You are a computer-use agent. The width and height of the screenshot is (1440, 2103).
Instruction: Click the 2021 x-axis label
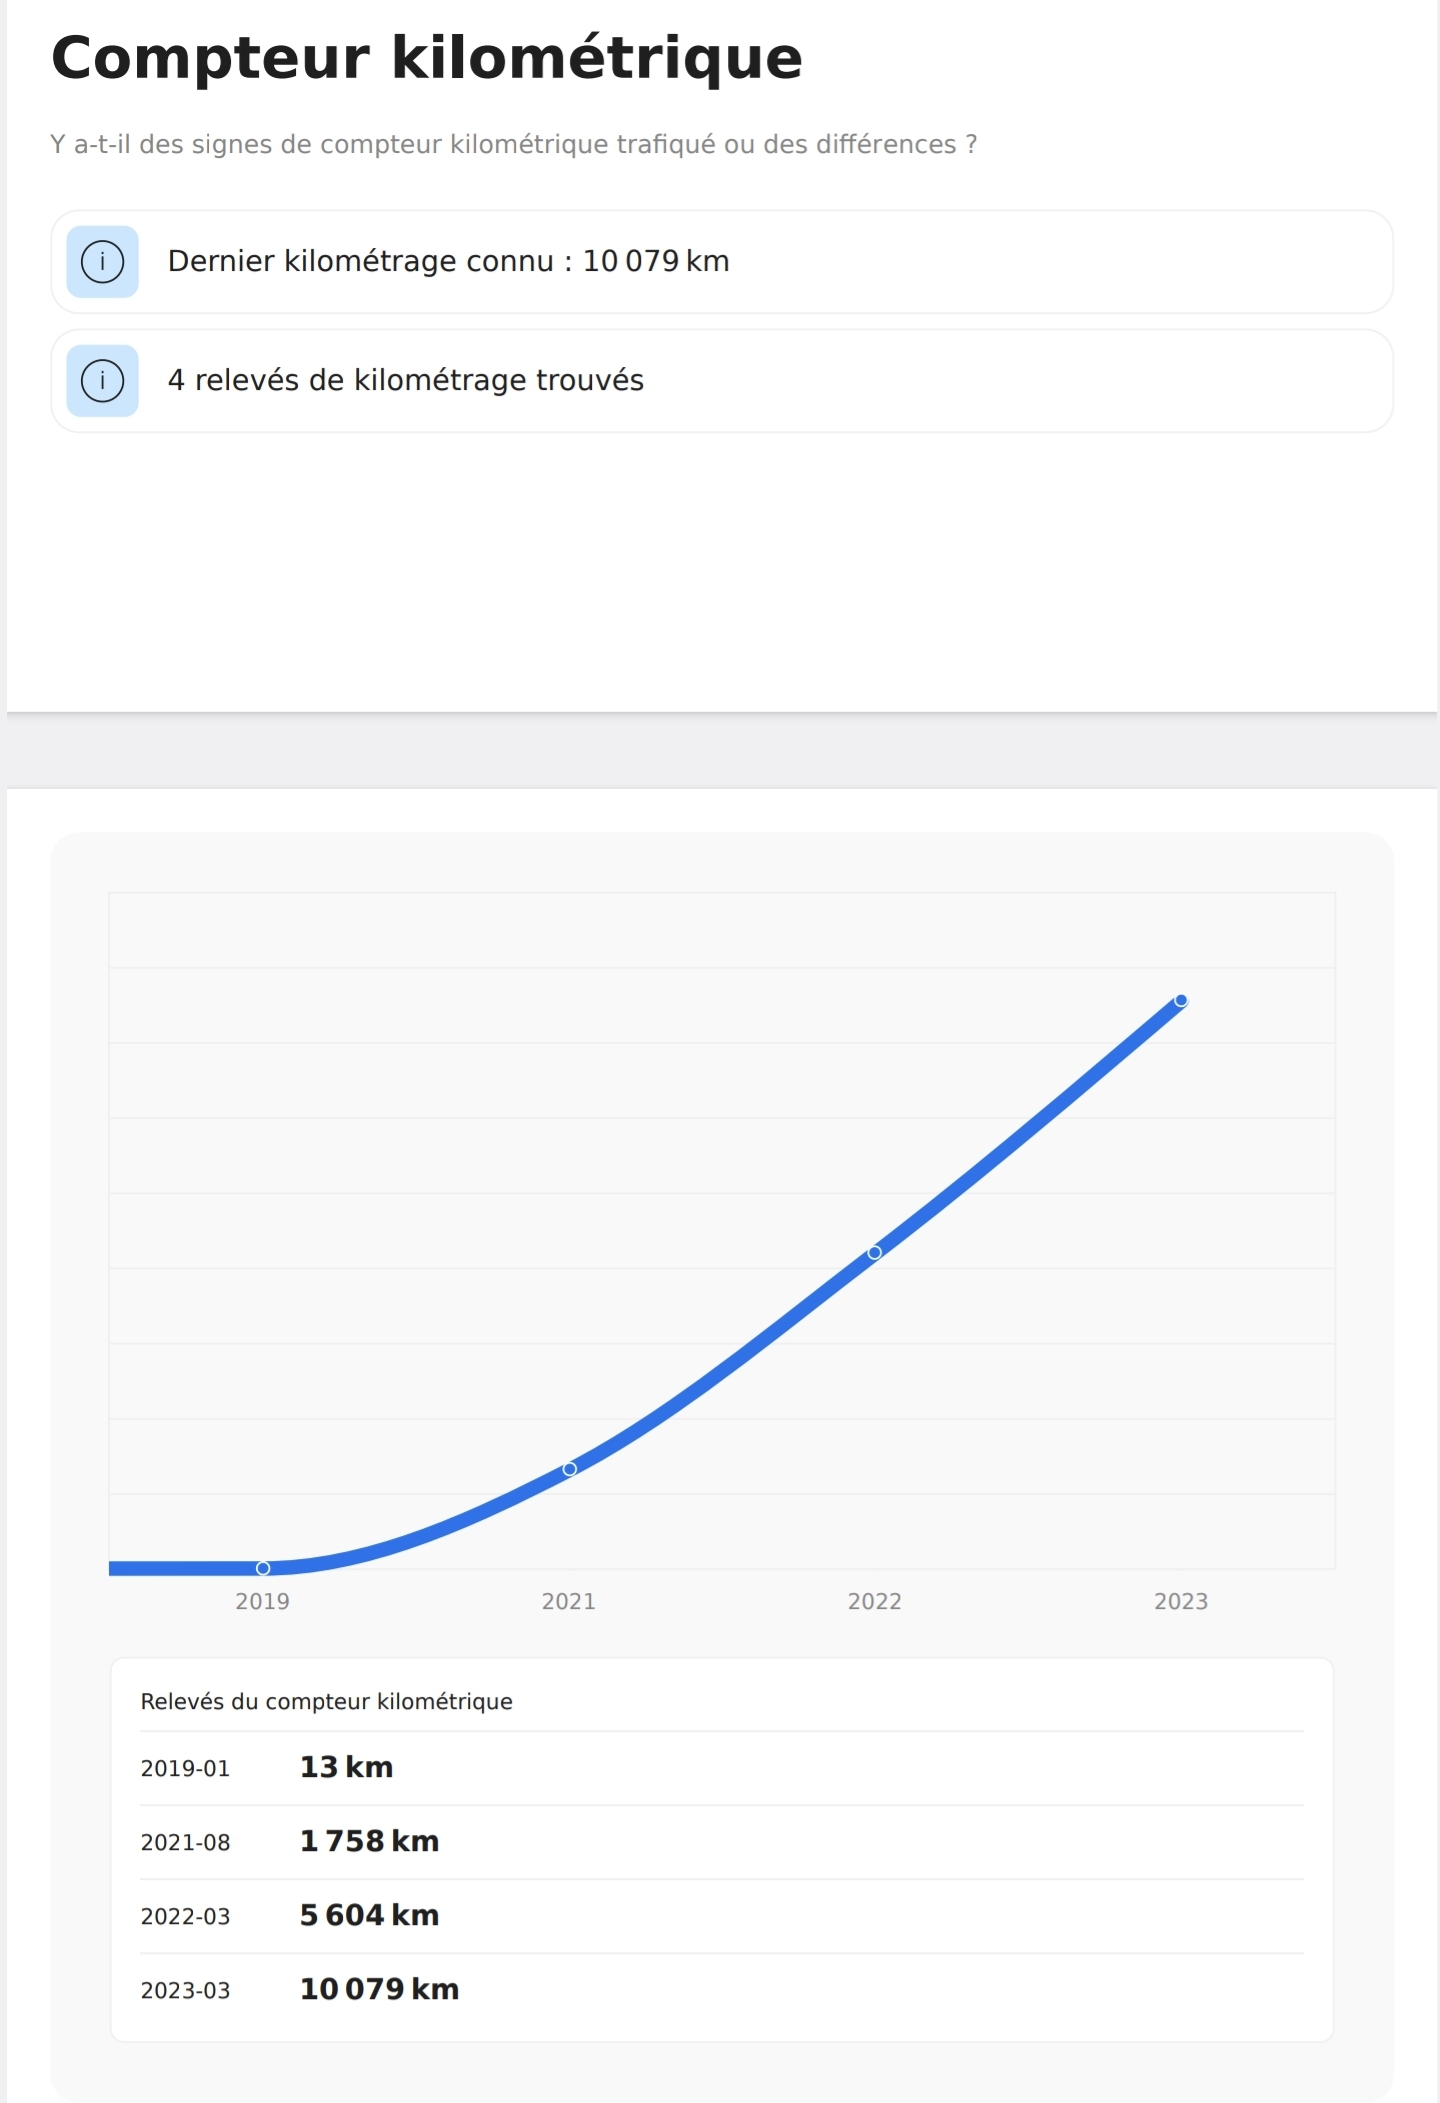(568, 1601)
